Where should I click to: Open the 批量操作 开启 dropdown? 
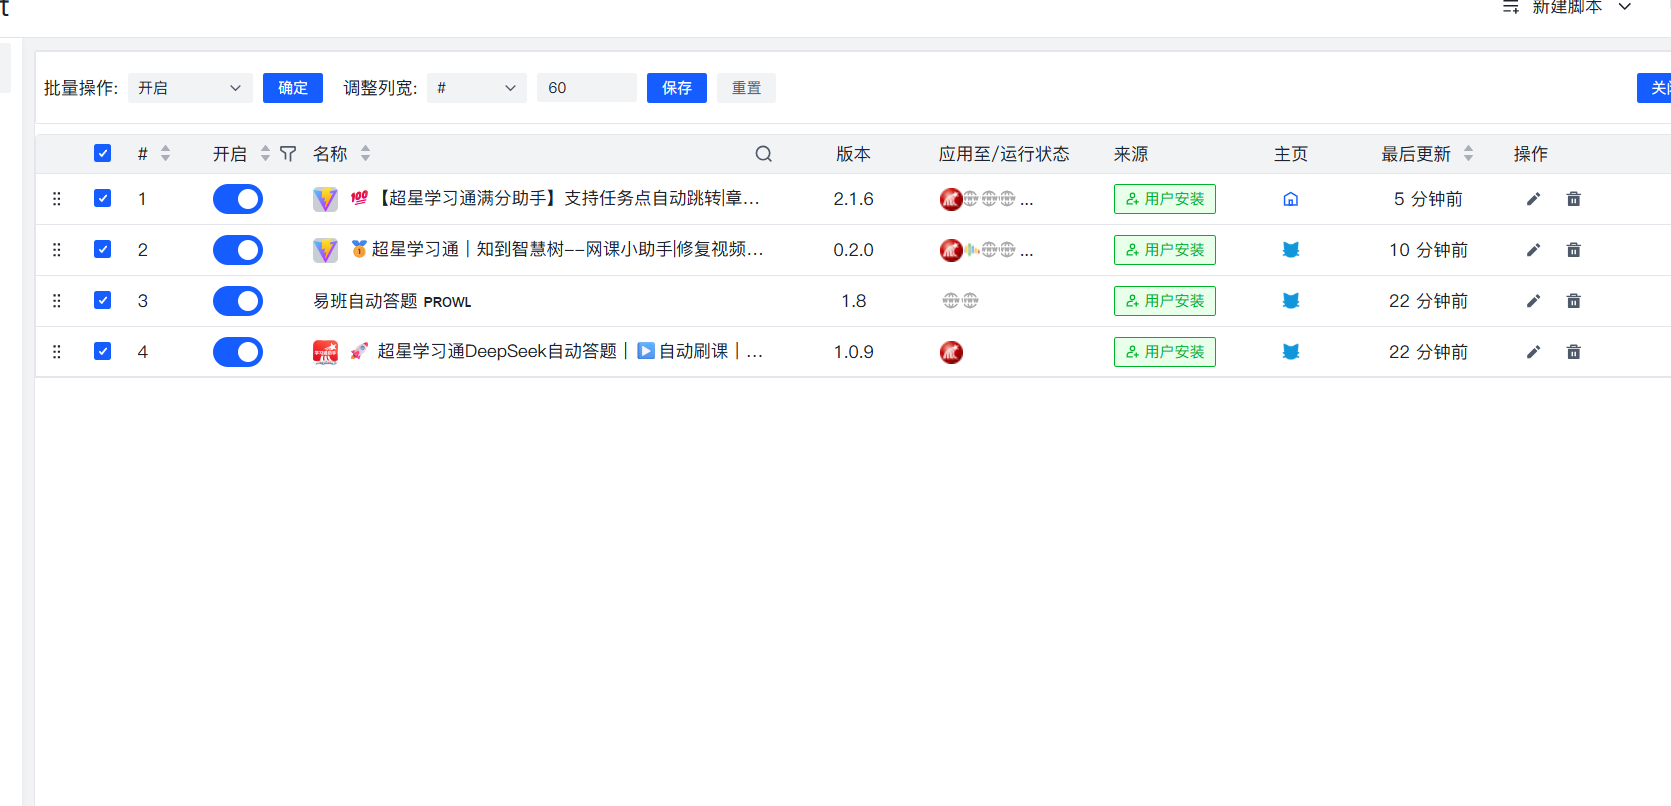190,88
